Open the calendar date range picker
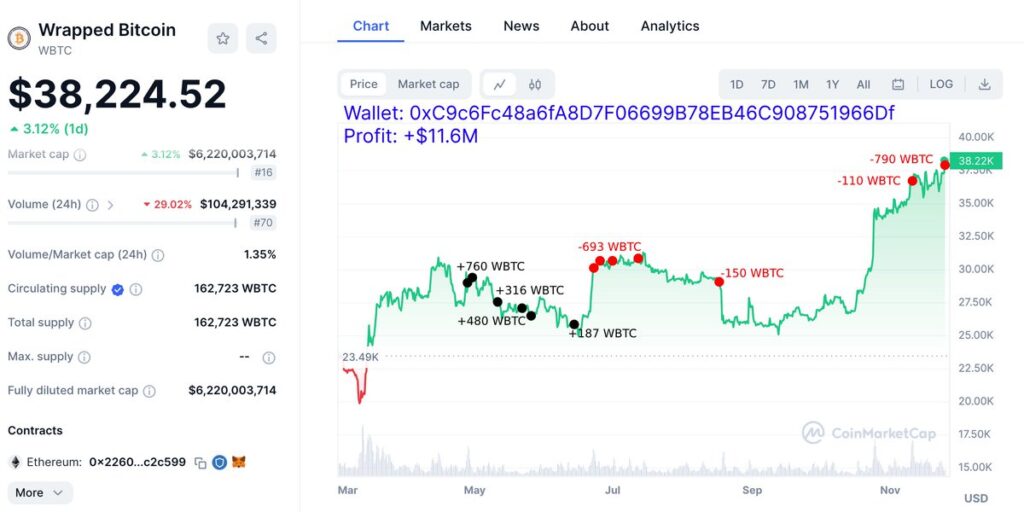 pos(898,85)
